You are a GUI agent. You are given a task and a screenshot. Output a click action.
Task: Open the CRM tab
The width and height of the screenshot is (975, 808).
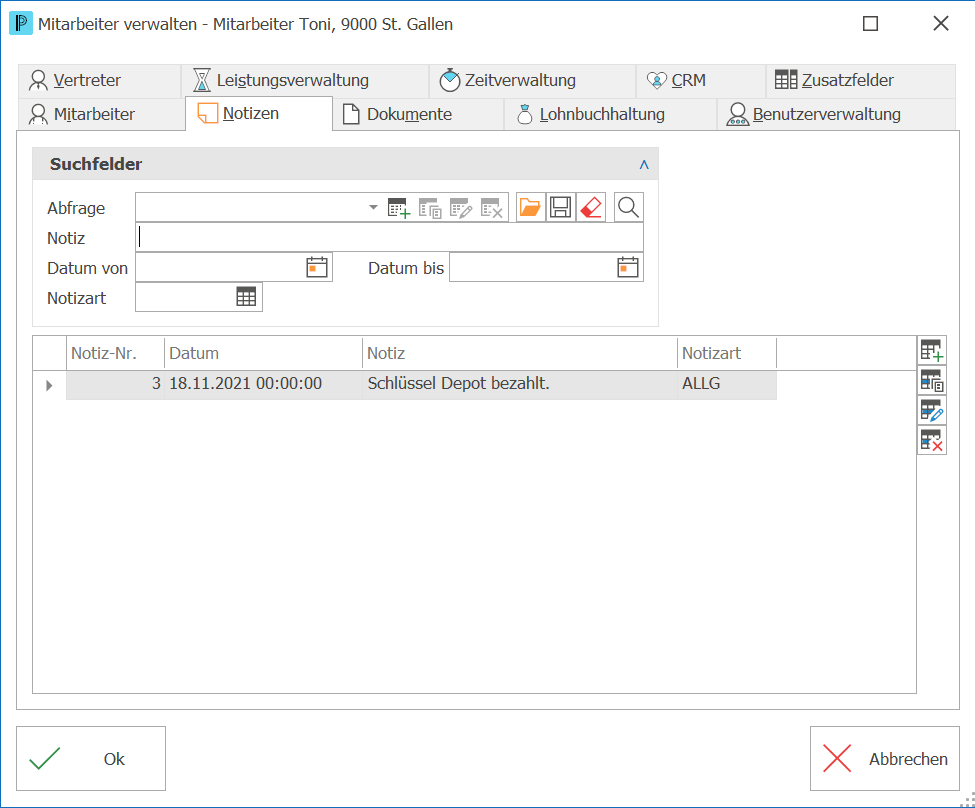(701, 81)
